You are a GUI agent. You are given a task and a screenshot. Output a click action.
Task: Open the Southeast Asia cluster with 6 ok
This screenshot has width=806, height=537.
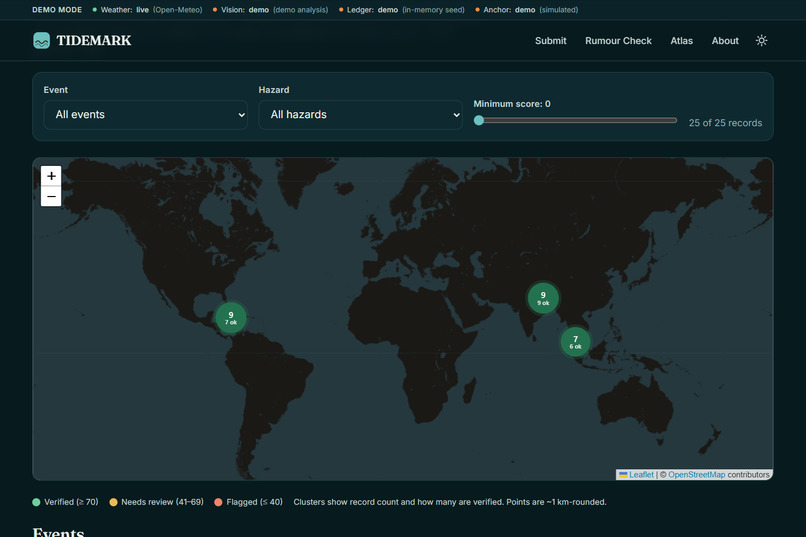tap(575, 342)
